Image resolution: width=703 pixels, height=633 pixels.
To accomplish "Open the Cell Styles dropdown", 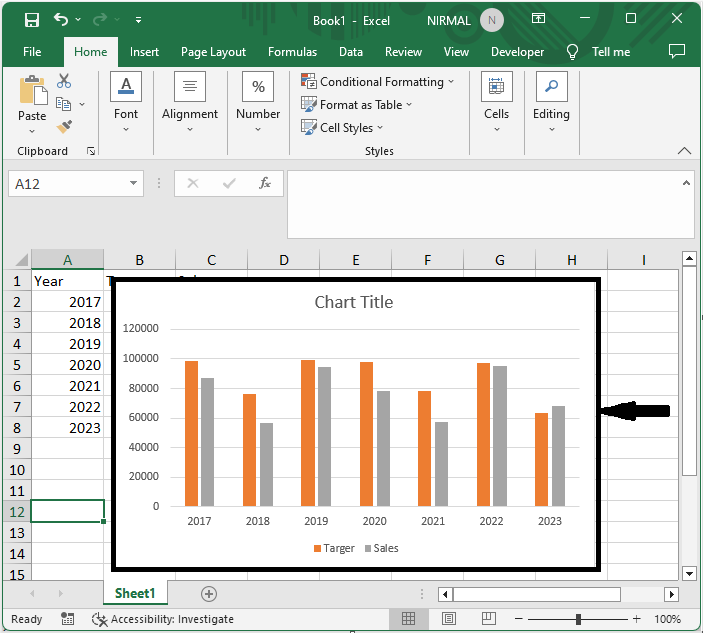I will click(343, 128).
